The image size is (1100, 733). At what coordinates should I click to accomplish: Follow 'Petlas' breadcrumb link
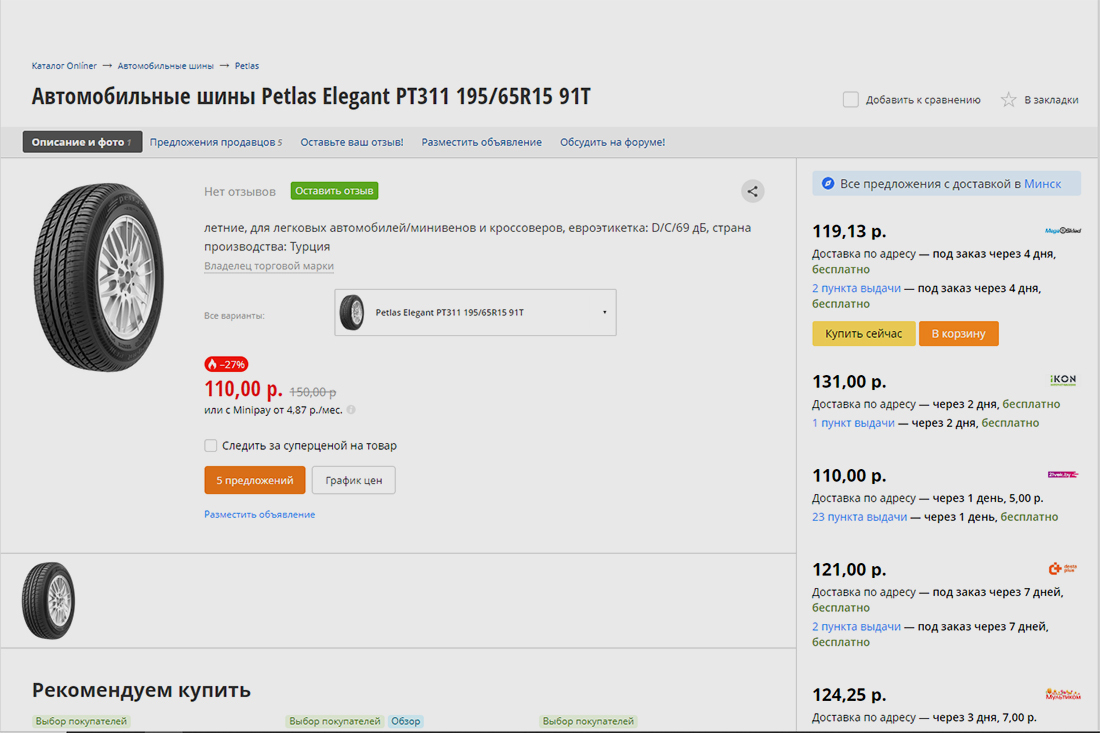point(246,66)
